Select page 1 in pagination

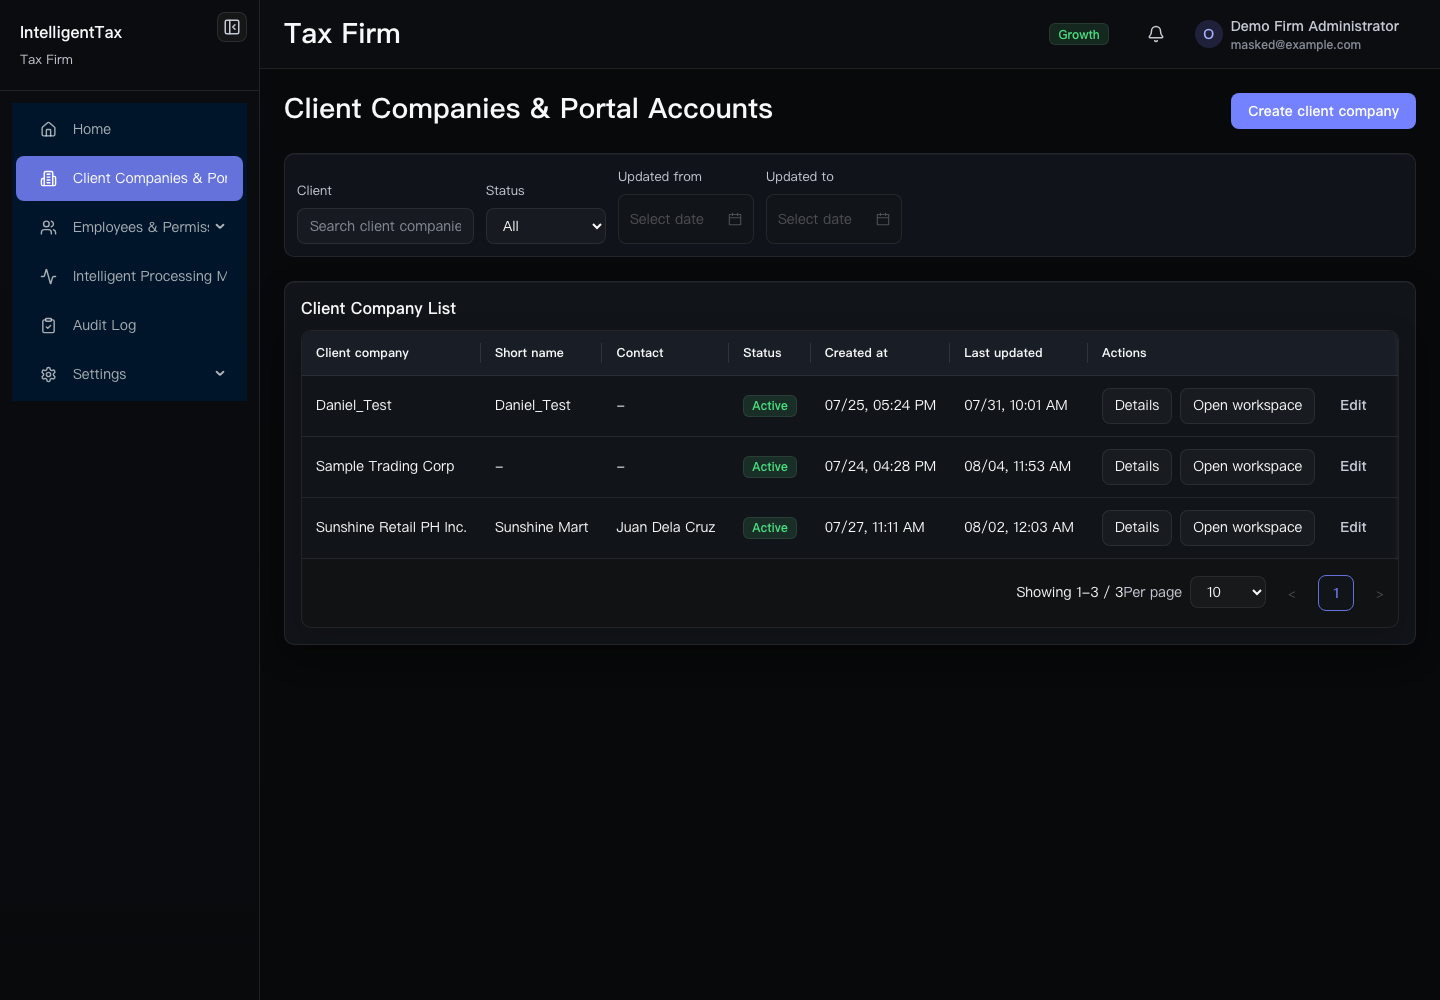[1336, 593]
